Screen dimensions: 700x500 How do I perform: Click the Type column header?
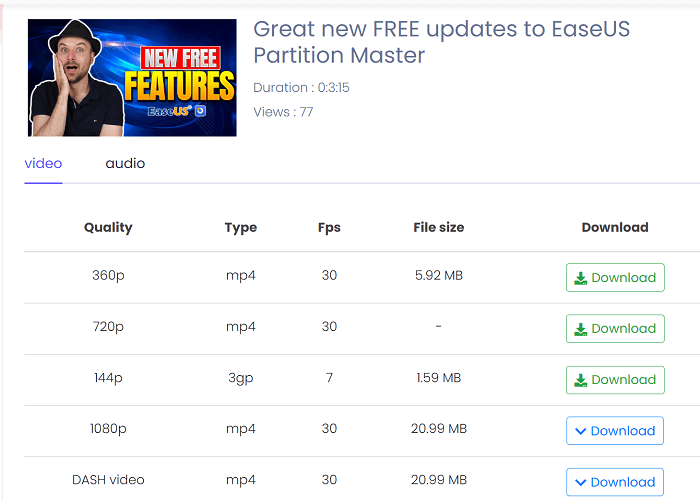click(241, 227)
